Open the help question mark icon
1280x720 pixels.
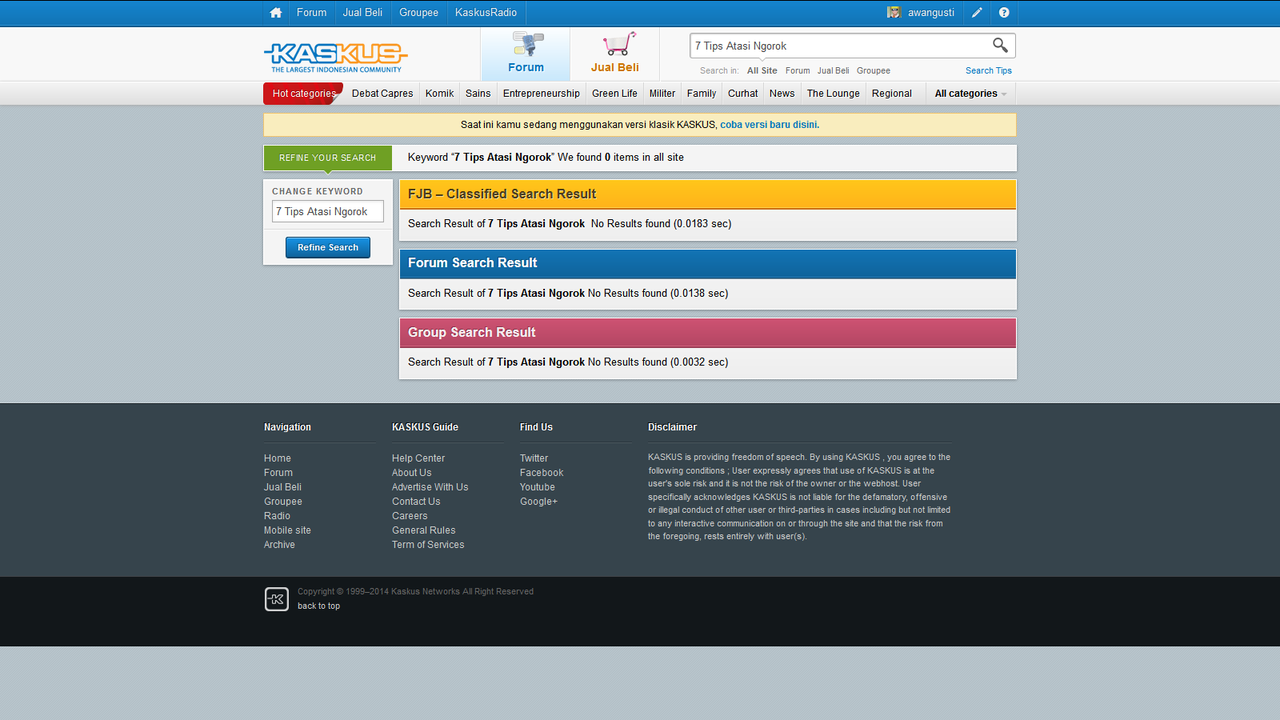click(1004, 13)
